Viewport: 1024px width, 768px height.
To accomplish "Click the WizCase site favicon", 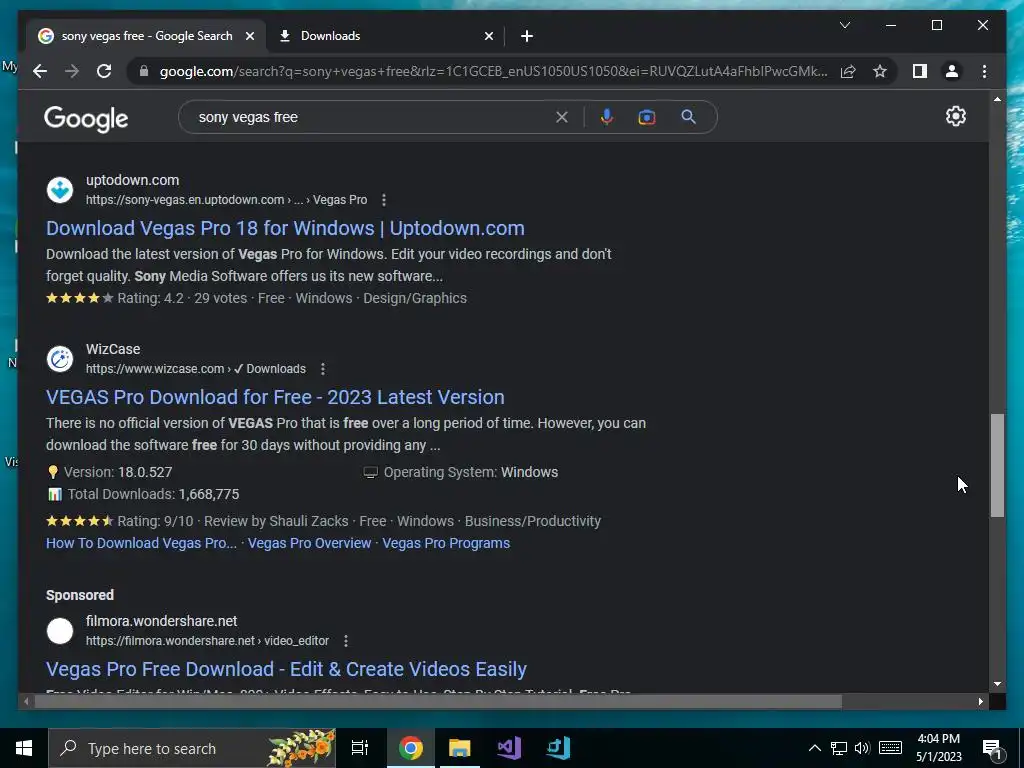I will point(60,359).
